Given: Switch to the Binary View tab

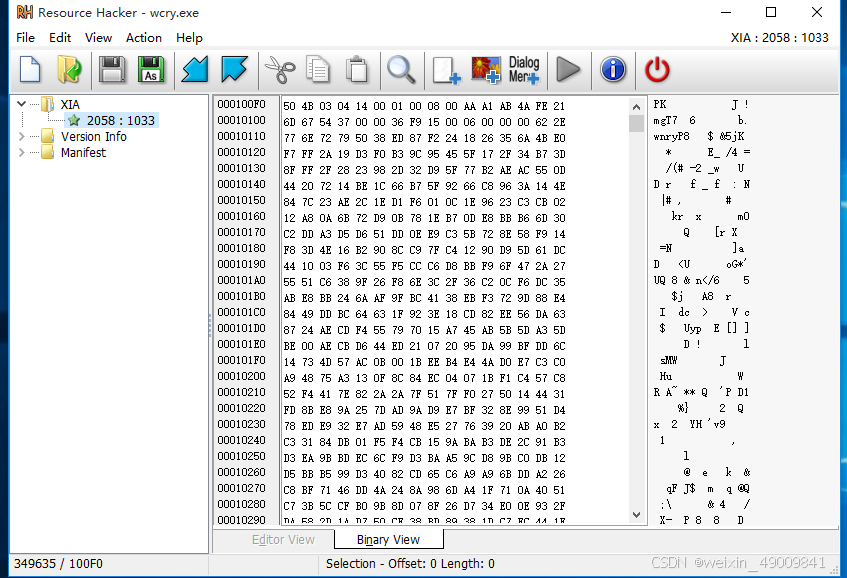Looking at the screenshot, I should pyautogui.click(x=388, y=540).
